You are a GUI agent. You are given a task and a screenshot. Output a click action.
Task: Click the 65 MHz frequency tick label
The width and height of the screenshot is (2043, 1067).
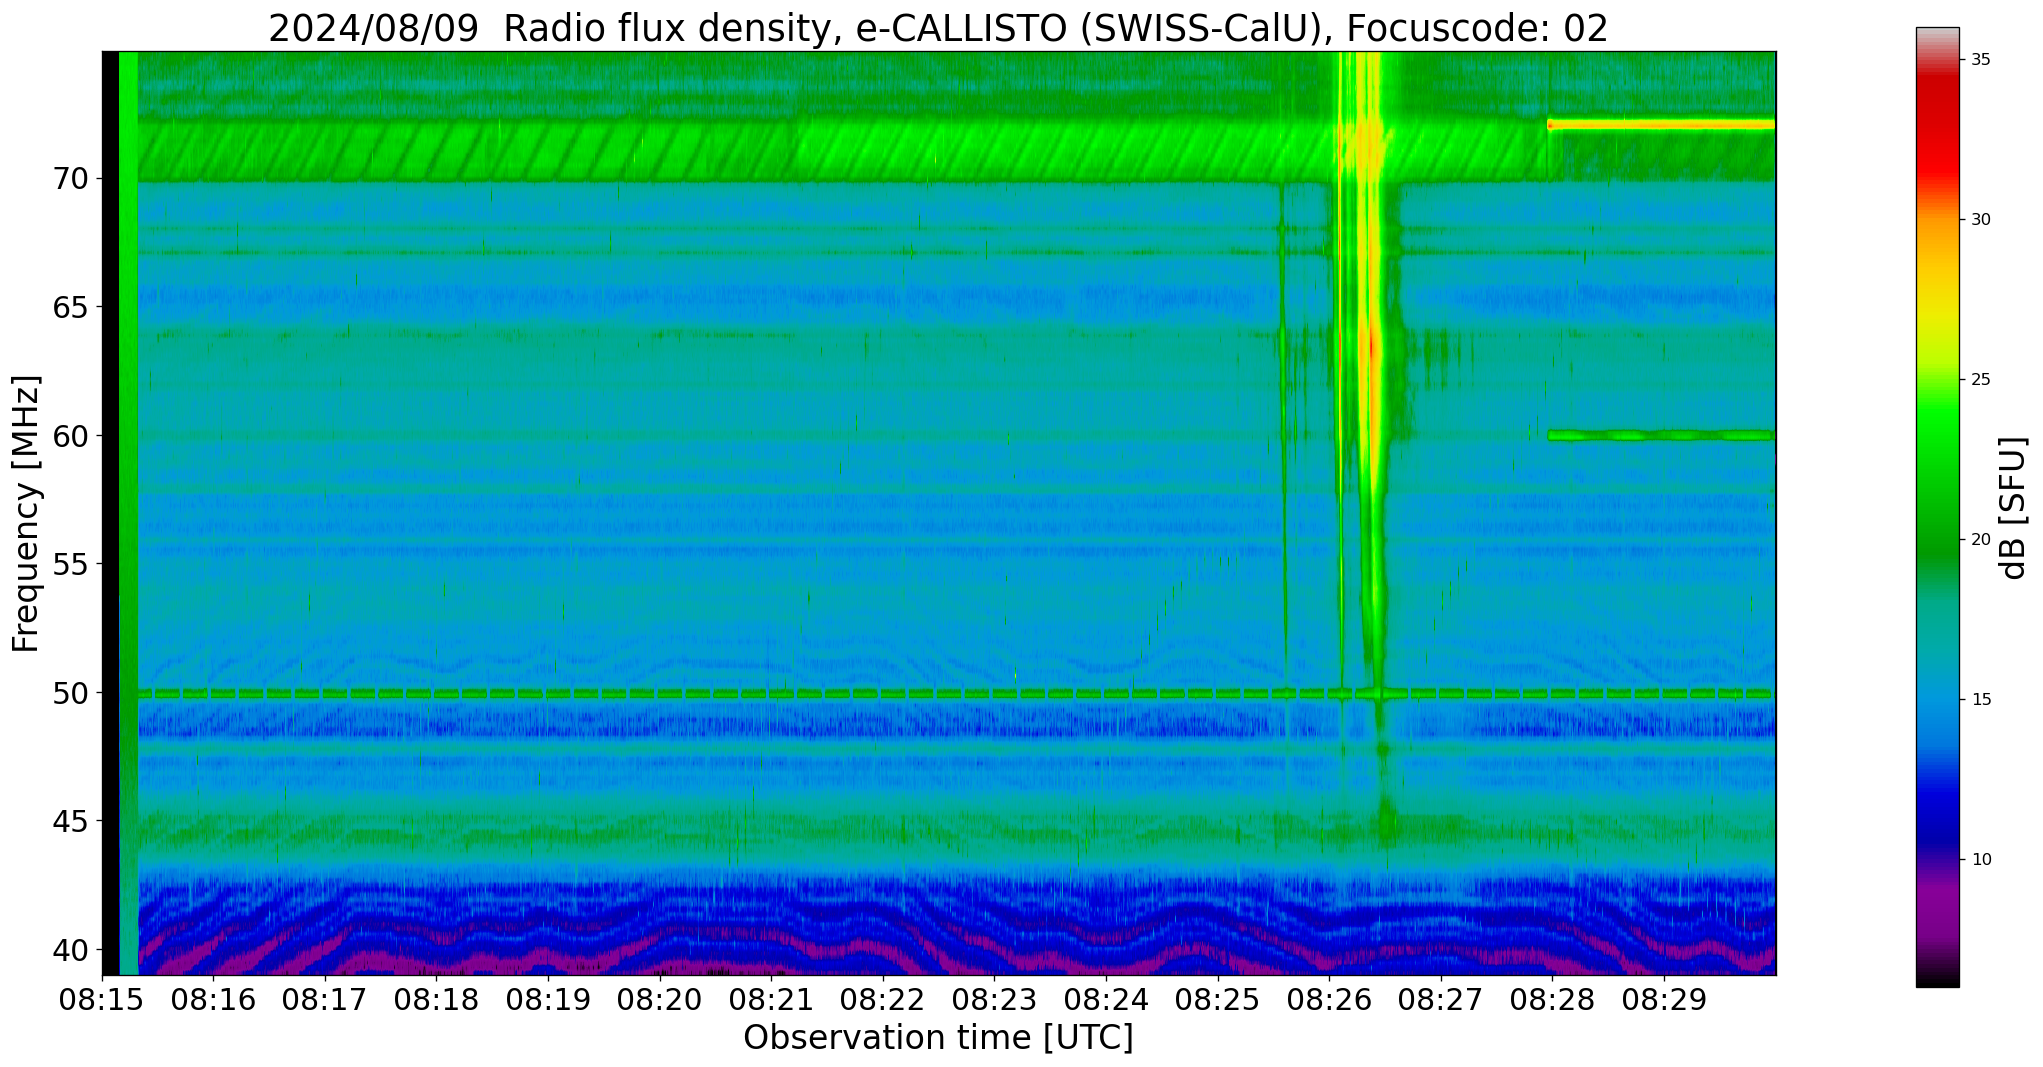pos(71,307)
